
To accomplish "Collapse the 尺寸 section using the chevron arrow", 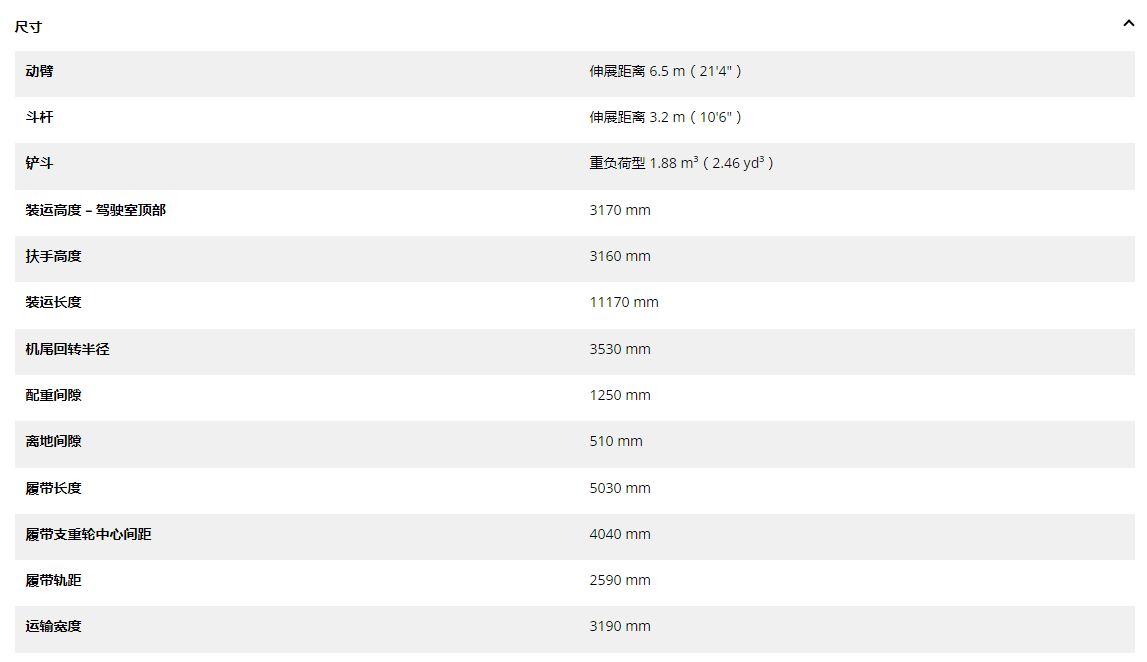I will click(1128, 25).
